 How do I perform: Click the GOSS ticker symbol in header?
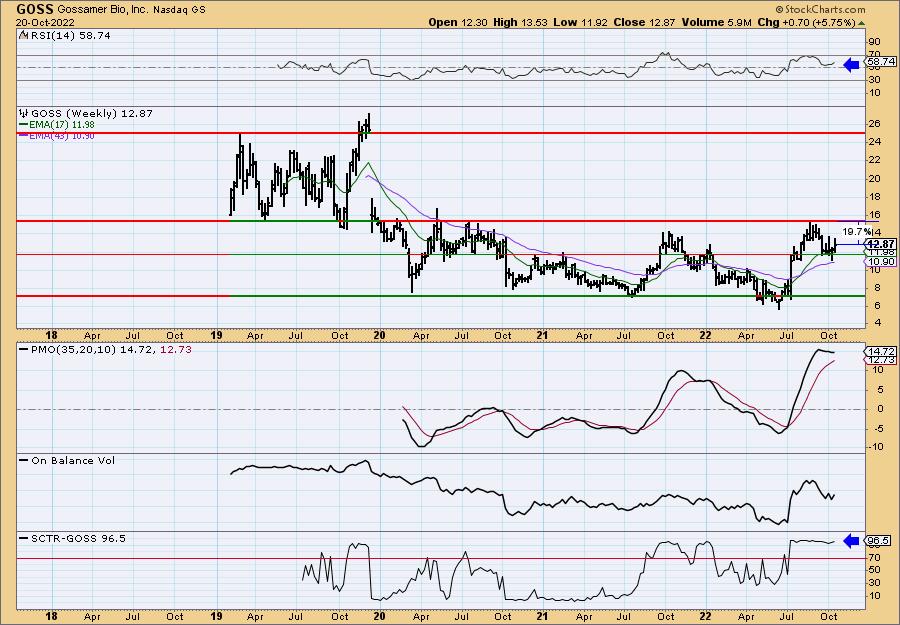(35, 9)
